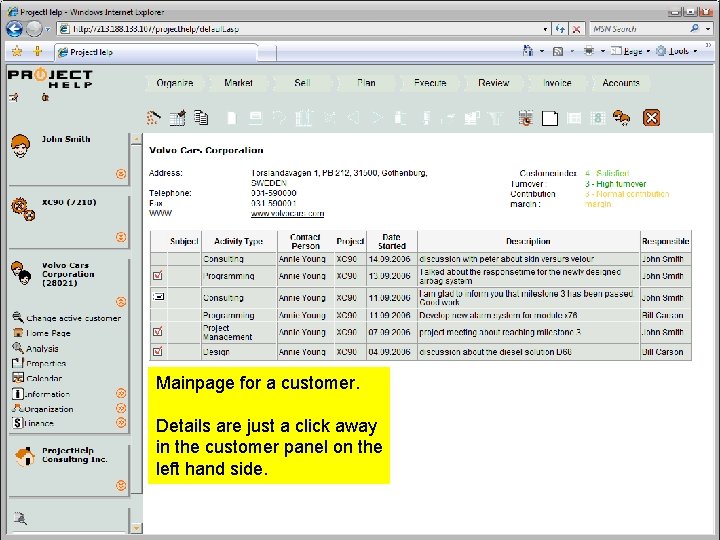Open the address bar history dropdown
This screenshot has width=720, height=540.
click(x=545, y=29)
